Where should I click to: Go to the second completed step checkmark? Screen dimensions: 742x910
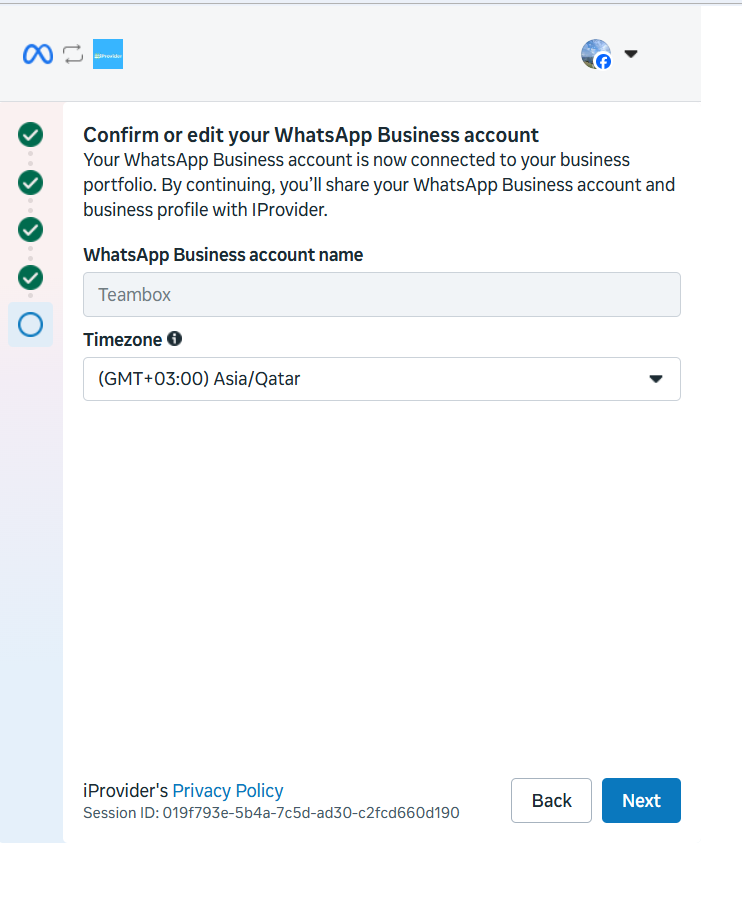coord(30,182)
